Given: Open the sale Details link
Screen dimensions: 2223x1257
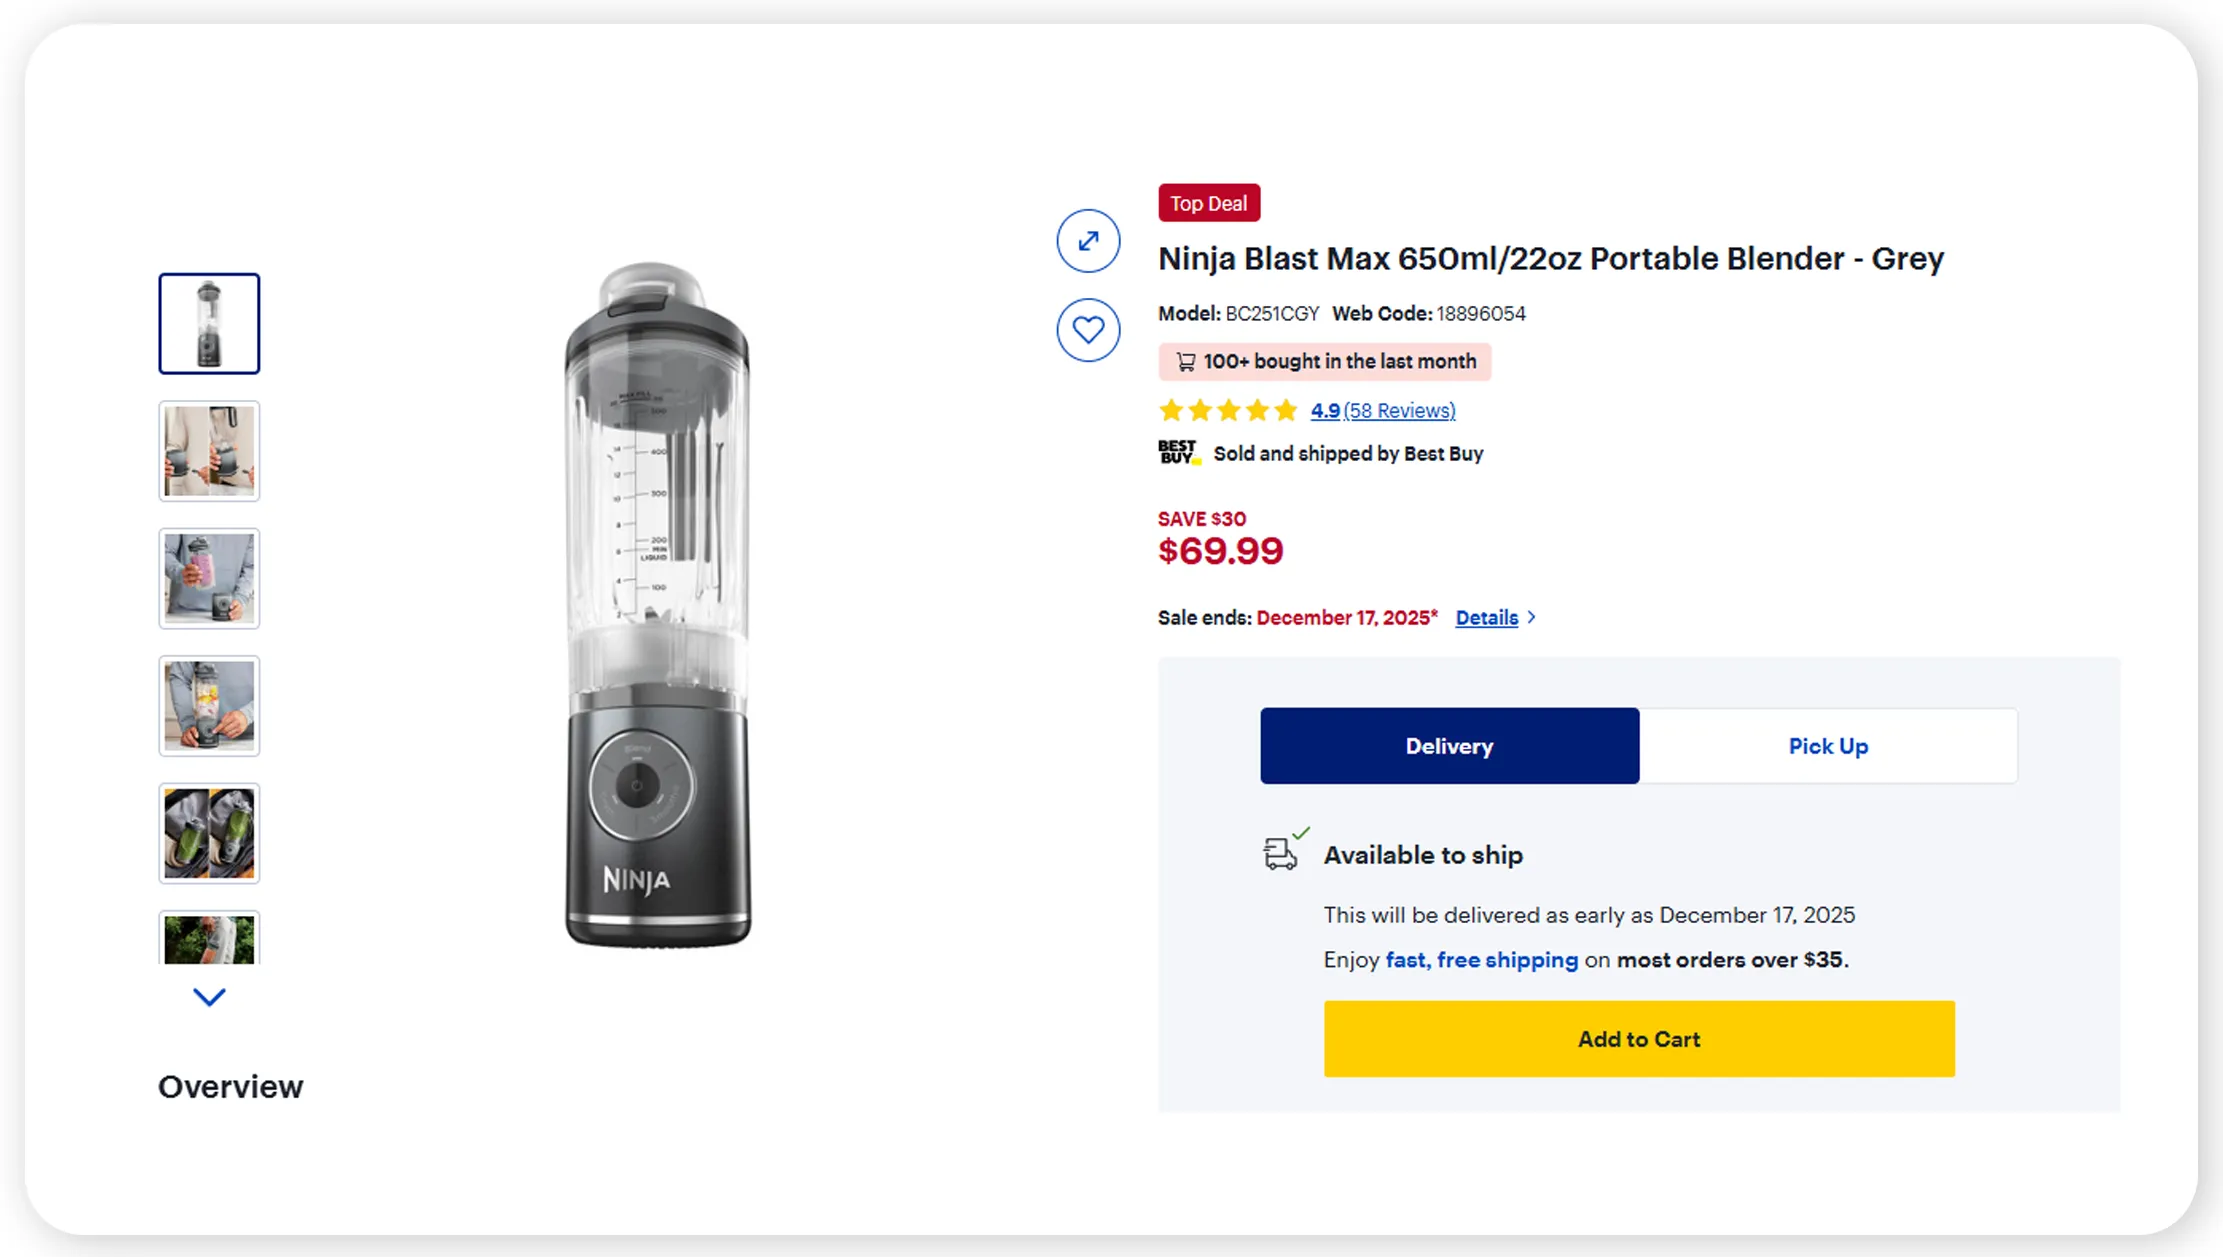Looking at the screenshot, I should [1486, 618].
